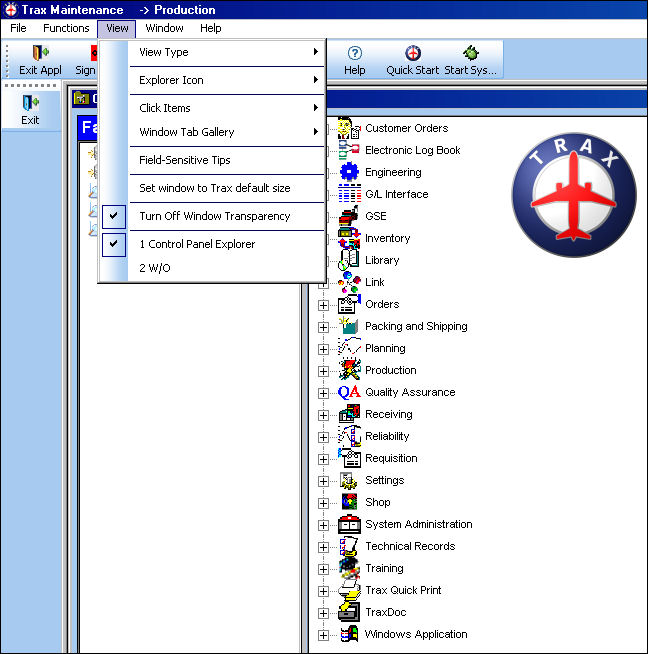Select the Orders module icon
The image size is (648, 654).
point(349,304)
